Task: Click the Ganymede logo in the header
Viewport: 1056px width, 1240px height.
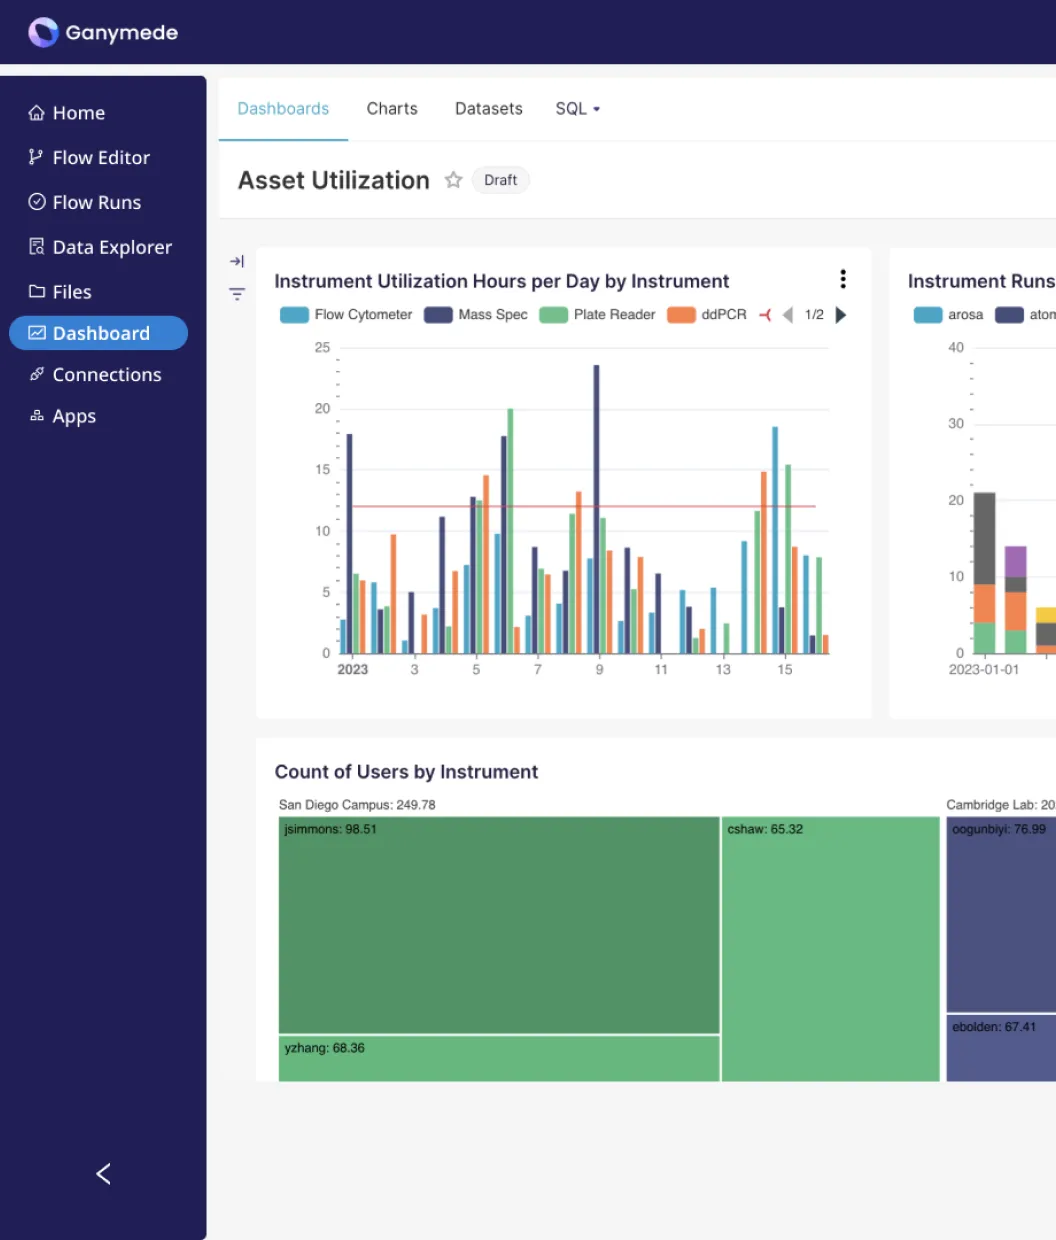Action: (103, 32)
